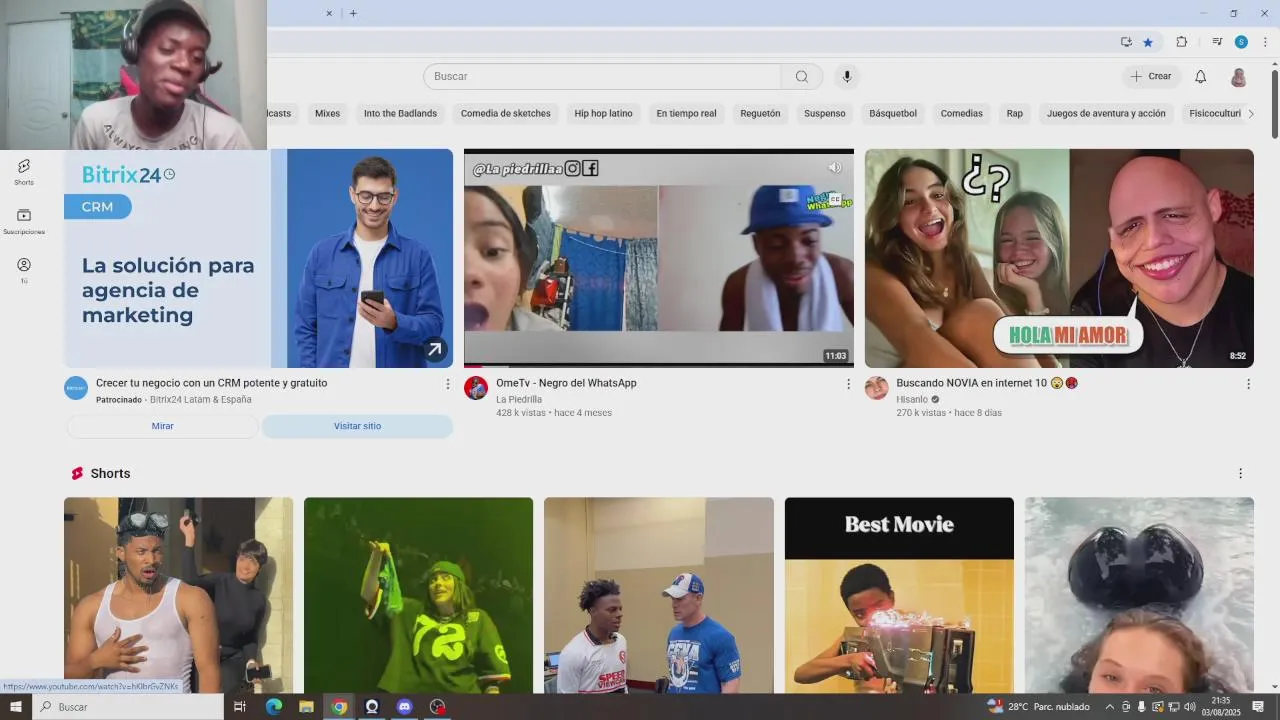The height and width of the screenshot is (720, 1280).
Task: Click the OmeTv video progress bar
Action: coord(659,366)
